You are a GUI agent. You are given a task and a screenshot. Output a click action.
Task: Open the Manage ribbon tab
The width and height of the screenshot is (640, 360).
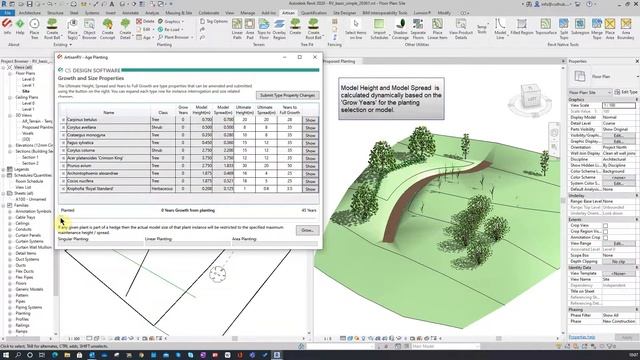(247, 13)
